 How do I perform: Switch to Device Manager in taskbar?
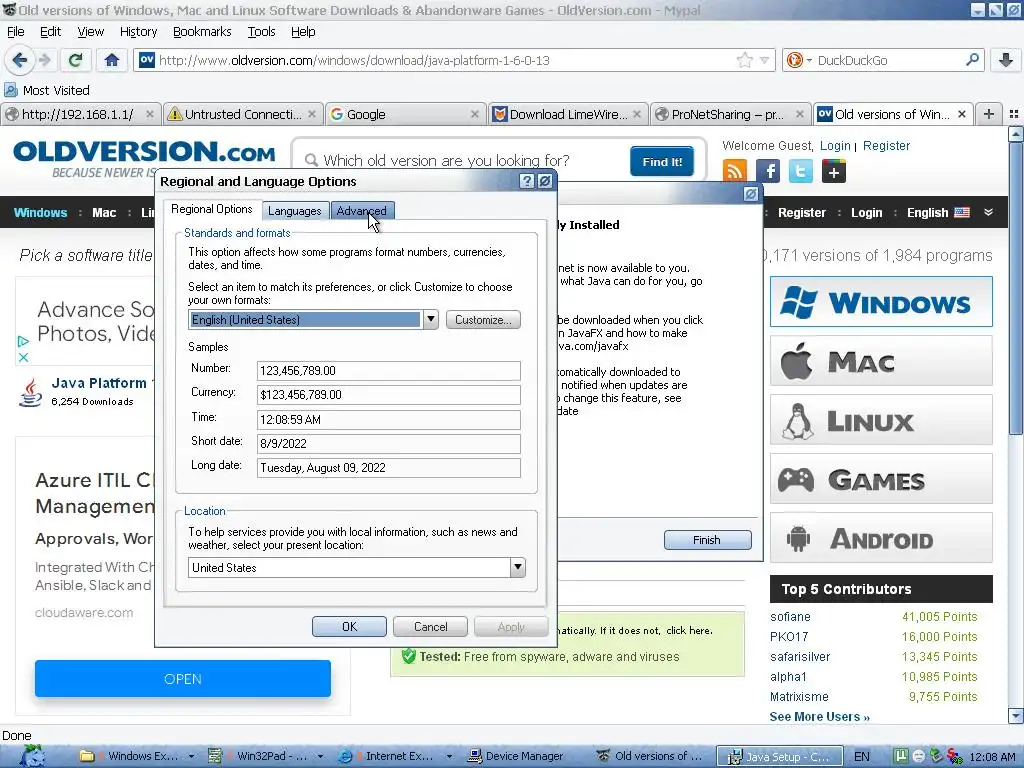pyautogui.click(x=517, y=756)
